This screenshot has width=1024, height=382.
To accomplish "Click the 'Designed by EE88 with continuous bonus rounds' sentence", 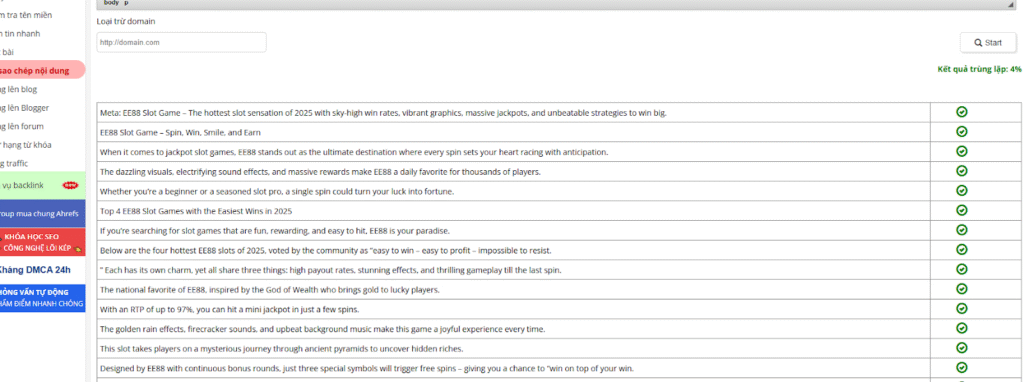I will click(x=367, y=368).
